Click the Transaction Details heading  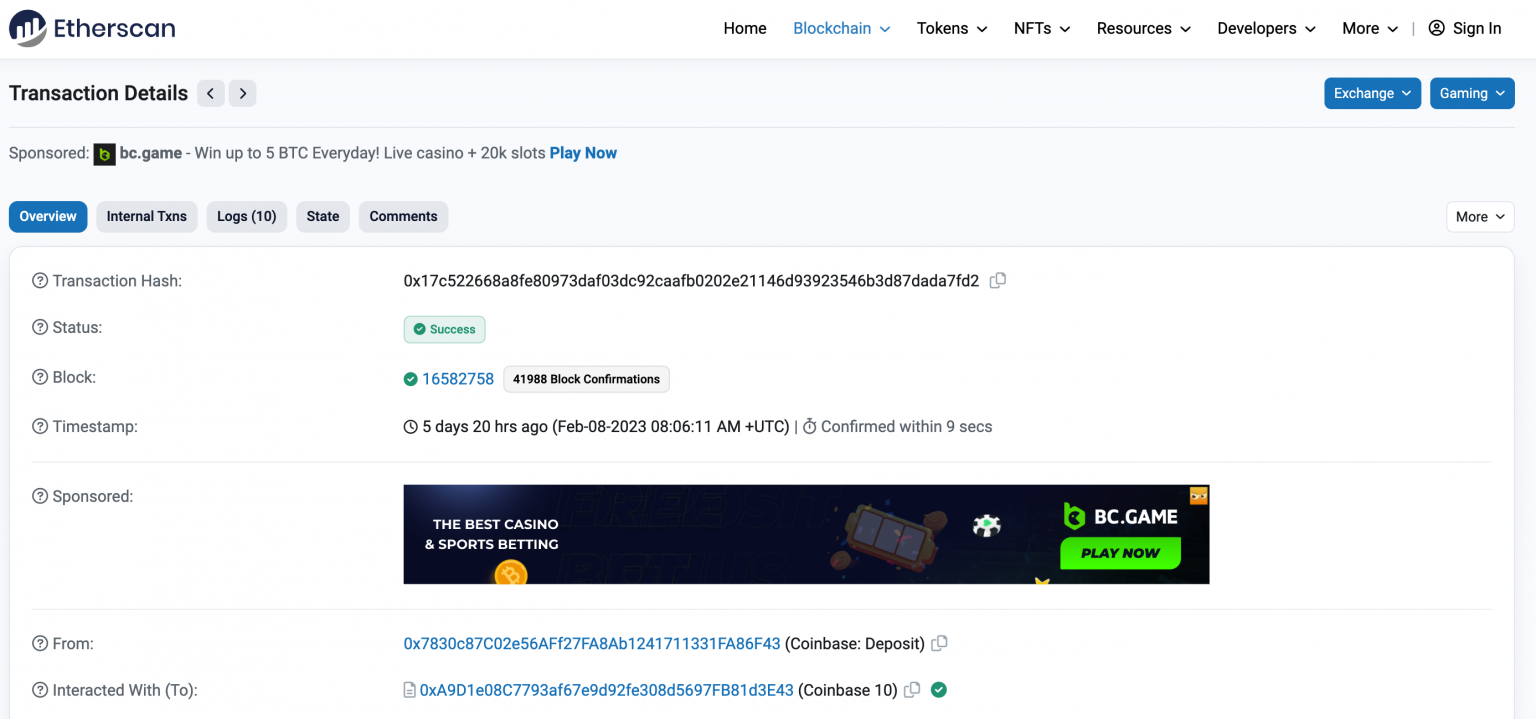[98, 93]
